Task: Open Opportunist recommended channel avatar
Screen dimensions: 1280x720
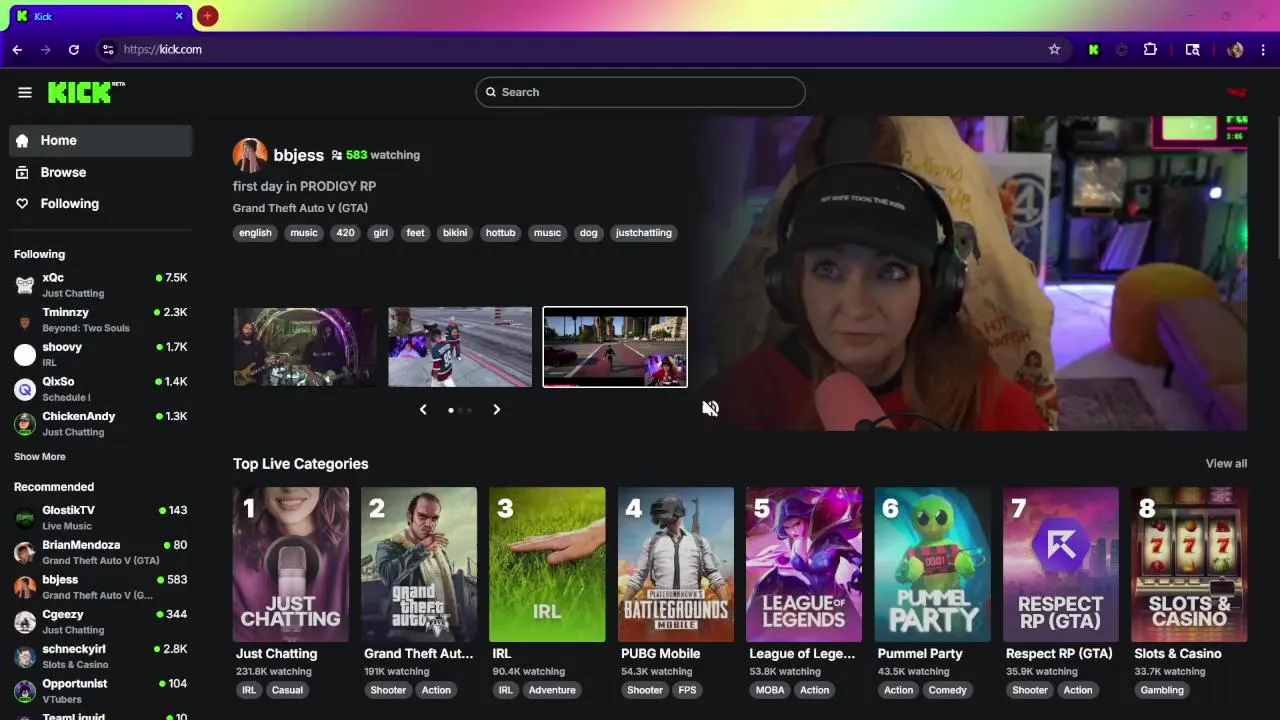Action: 25,691
